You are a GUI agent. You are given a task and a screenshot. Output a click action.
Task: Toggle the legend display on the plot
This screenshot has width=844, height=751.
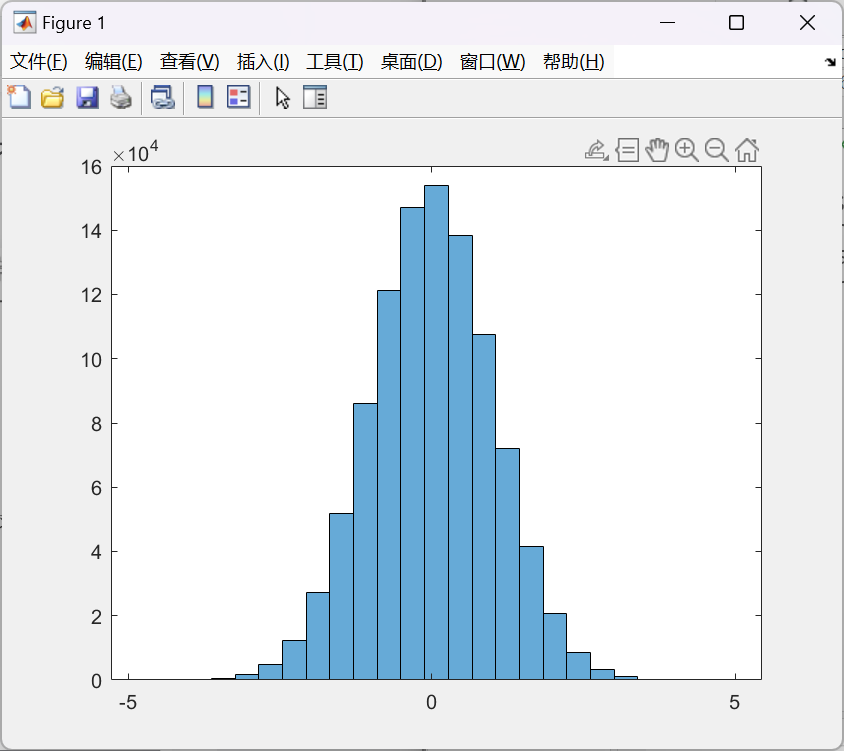(x=238, y=97)
